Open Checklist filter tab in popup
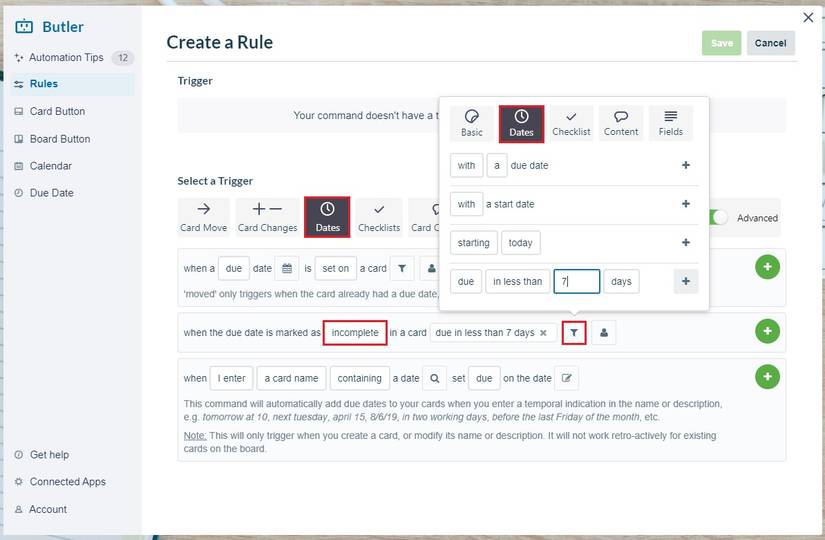The image size is (825, 540). pyautogui.click(x=571, y=124)
